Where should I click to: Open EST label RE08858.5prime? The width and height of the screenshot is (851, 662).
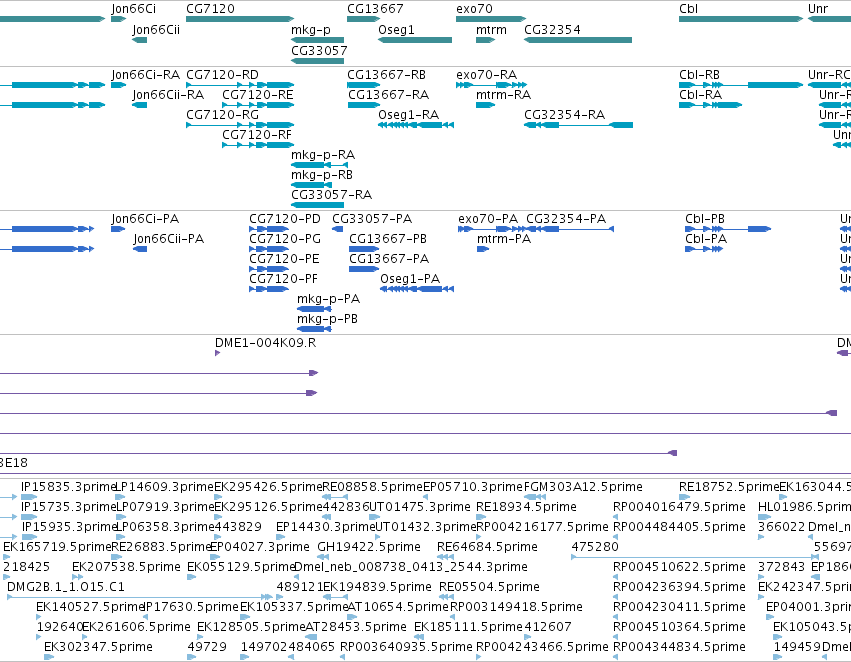(372, 487)
